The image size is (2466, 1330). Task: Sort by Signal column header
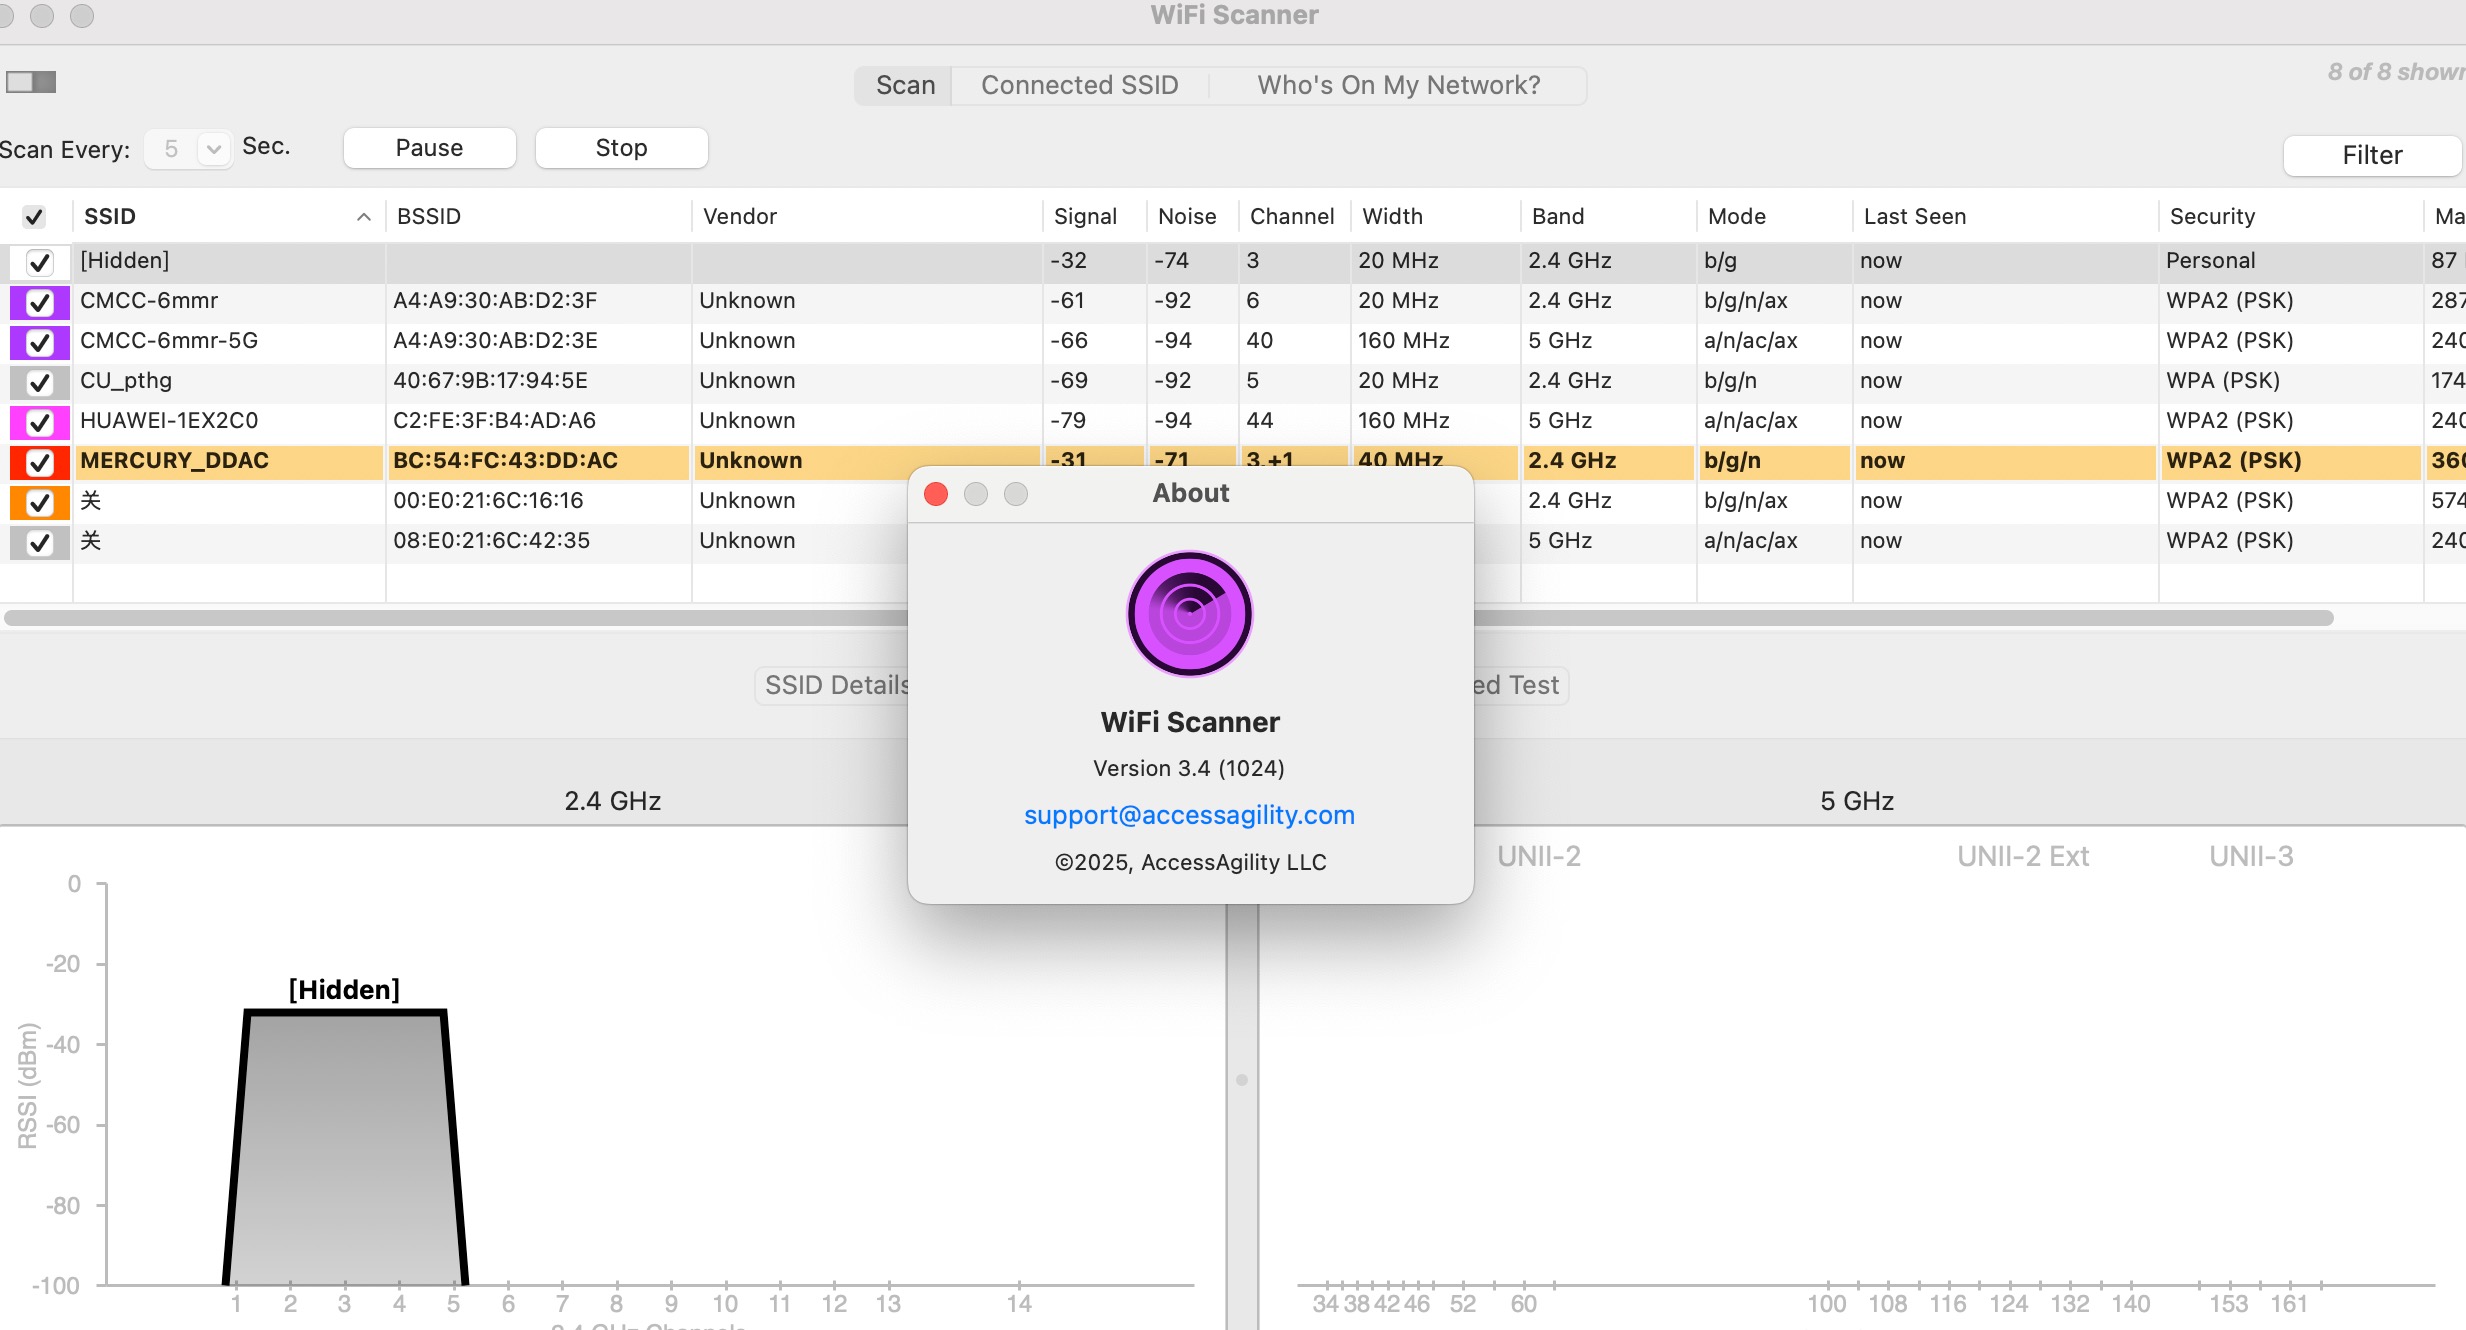[x=1094, y=216]
